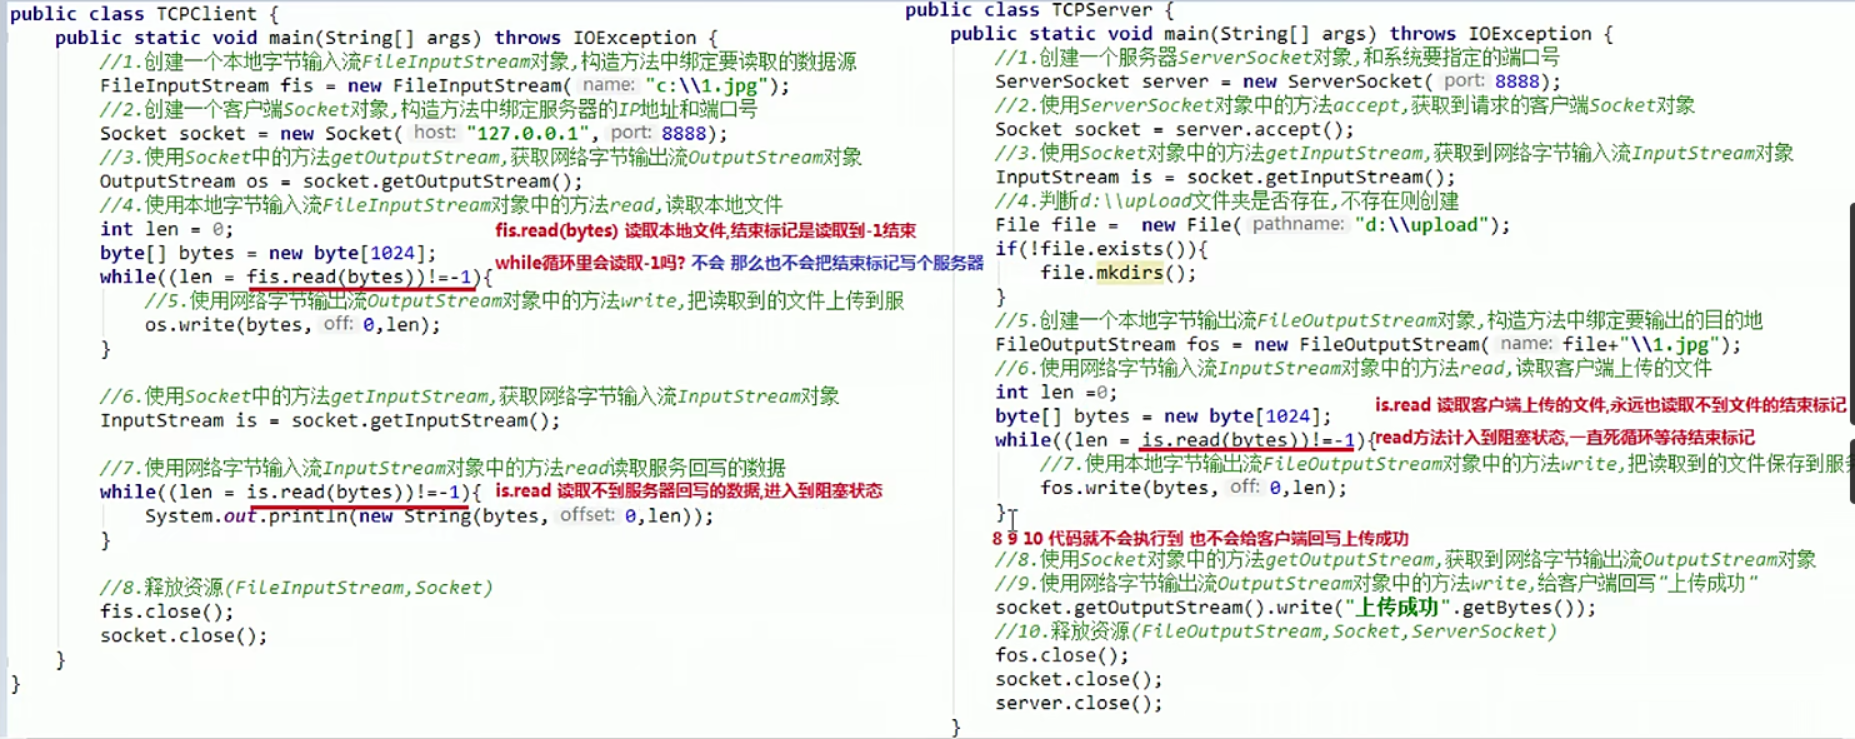Click comment '//4.判断d:\\upload文件夹是否存在'
The height and width of the screenshot is (739, 1855).
(x=1226, y=202)
